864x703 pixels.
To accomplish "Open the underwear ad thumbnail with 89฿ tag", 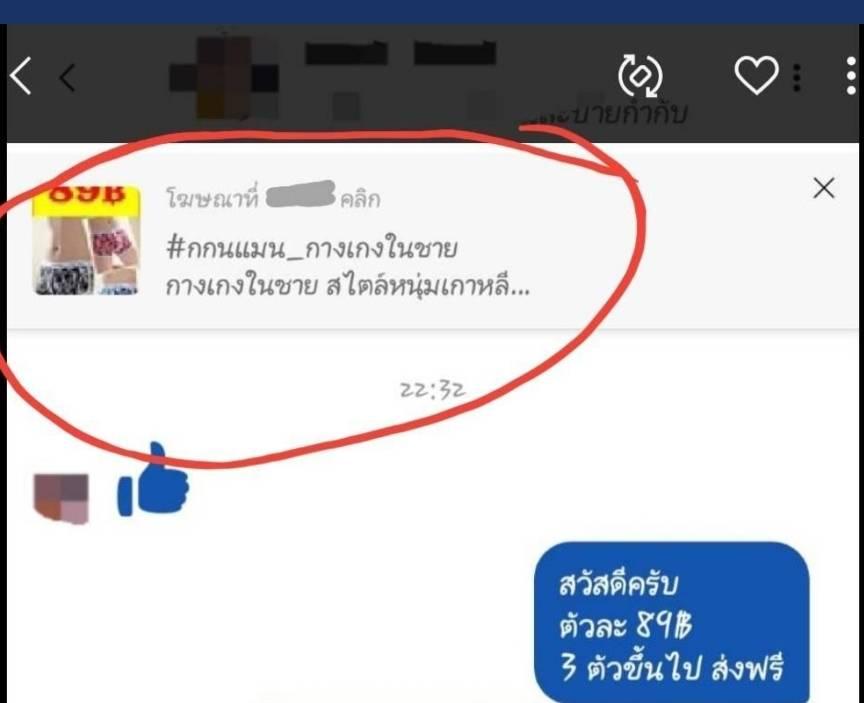I will (86, 240).
